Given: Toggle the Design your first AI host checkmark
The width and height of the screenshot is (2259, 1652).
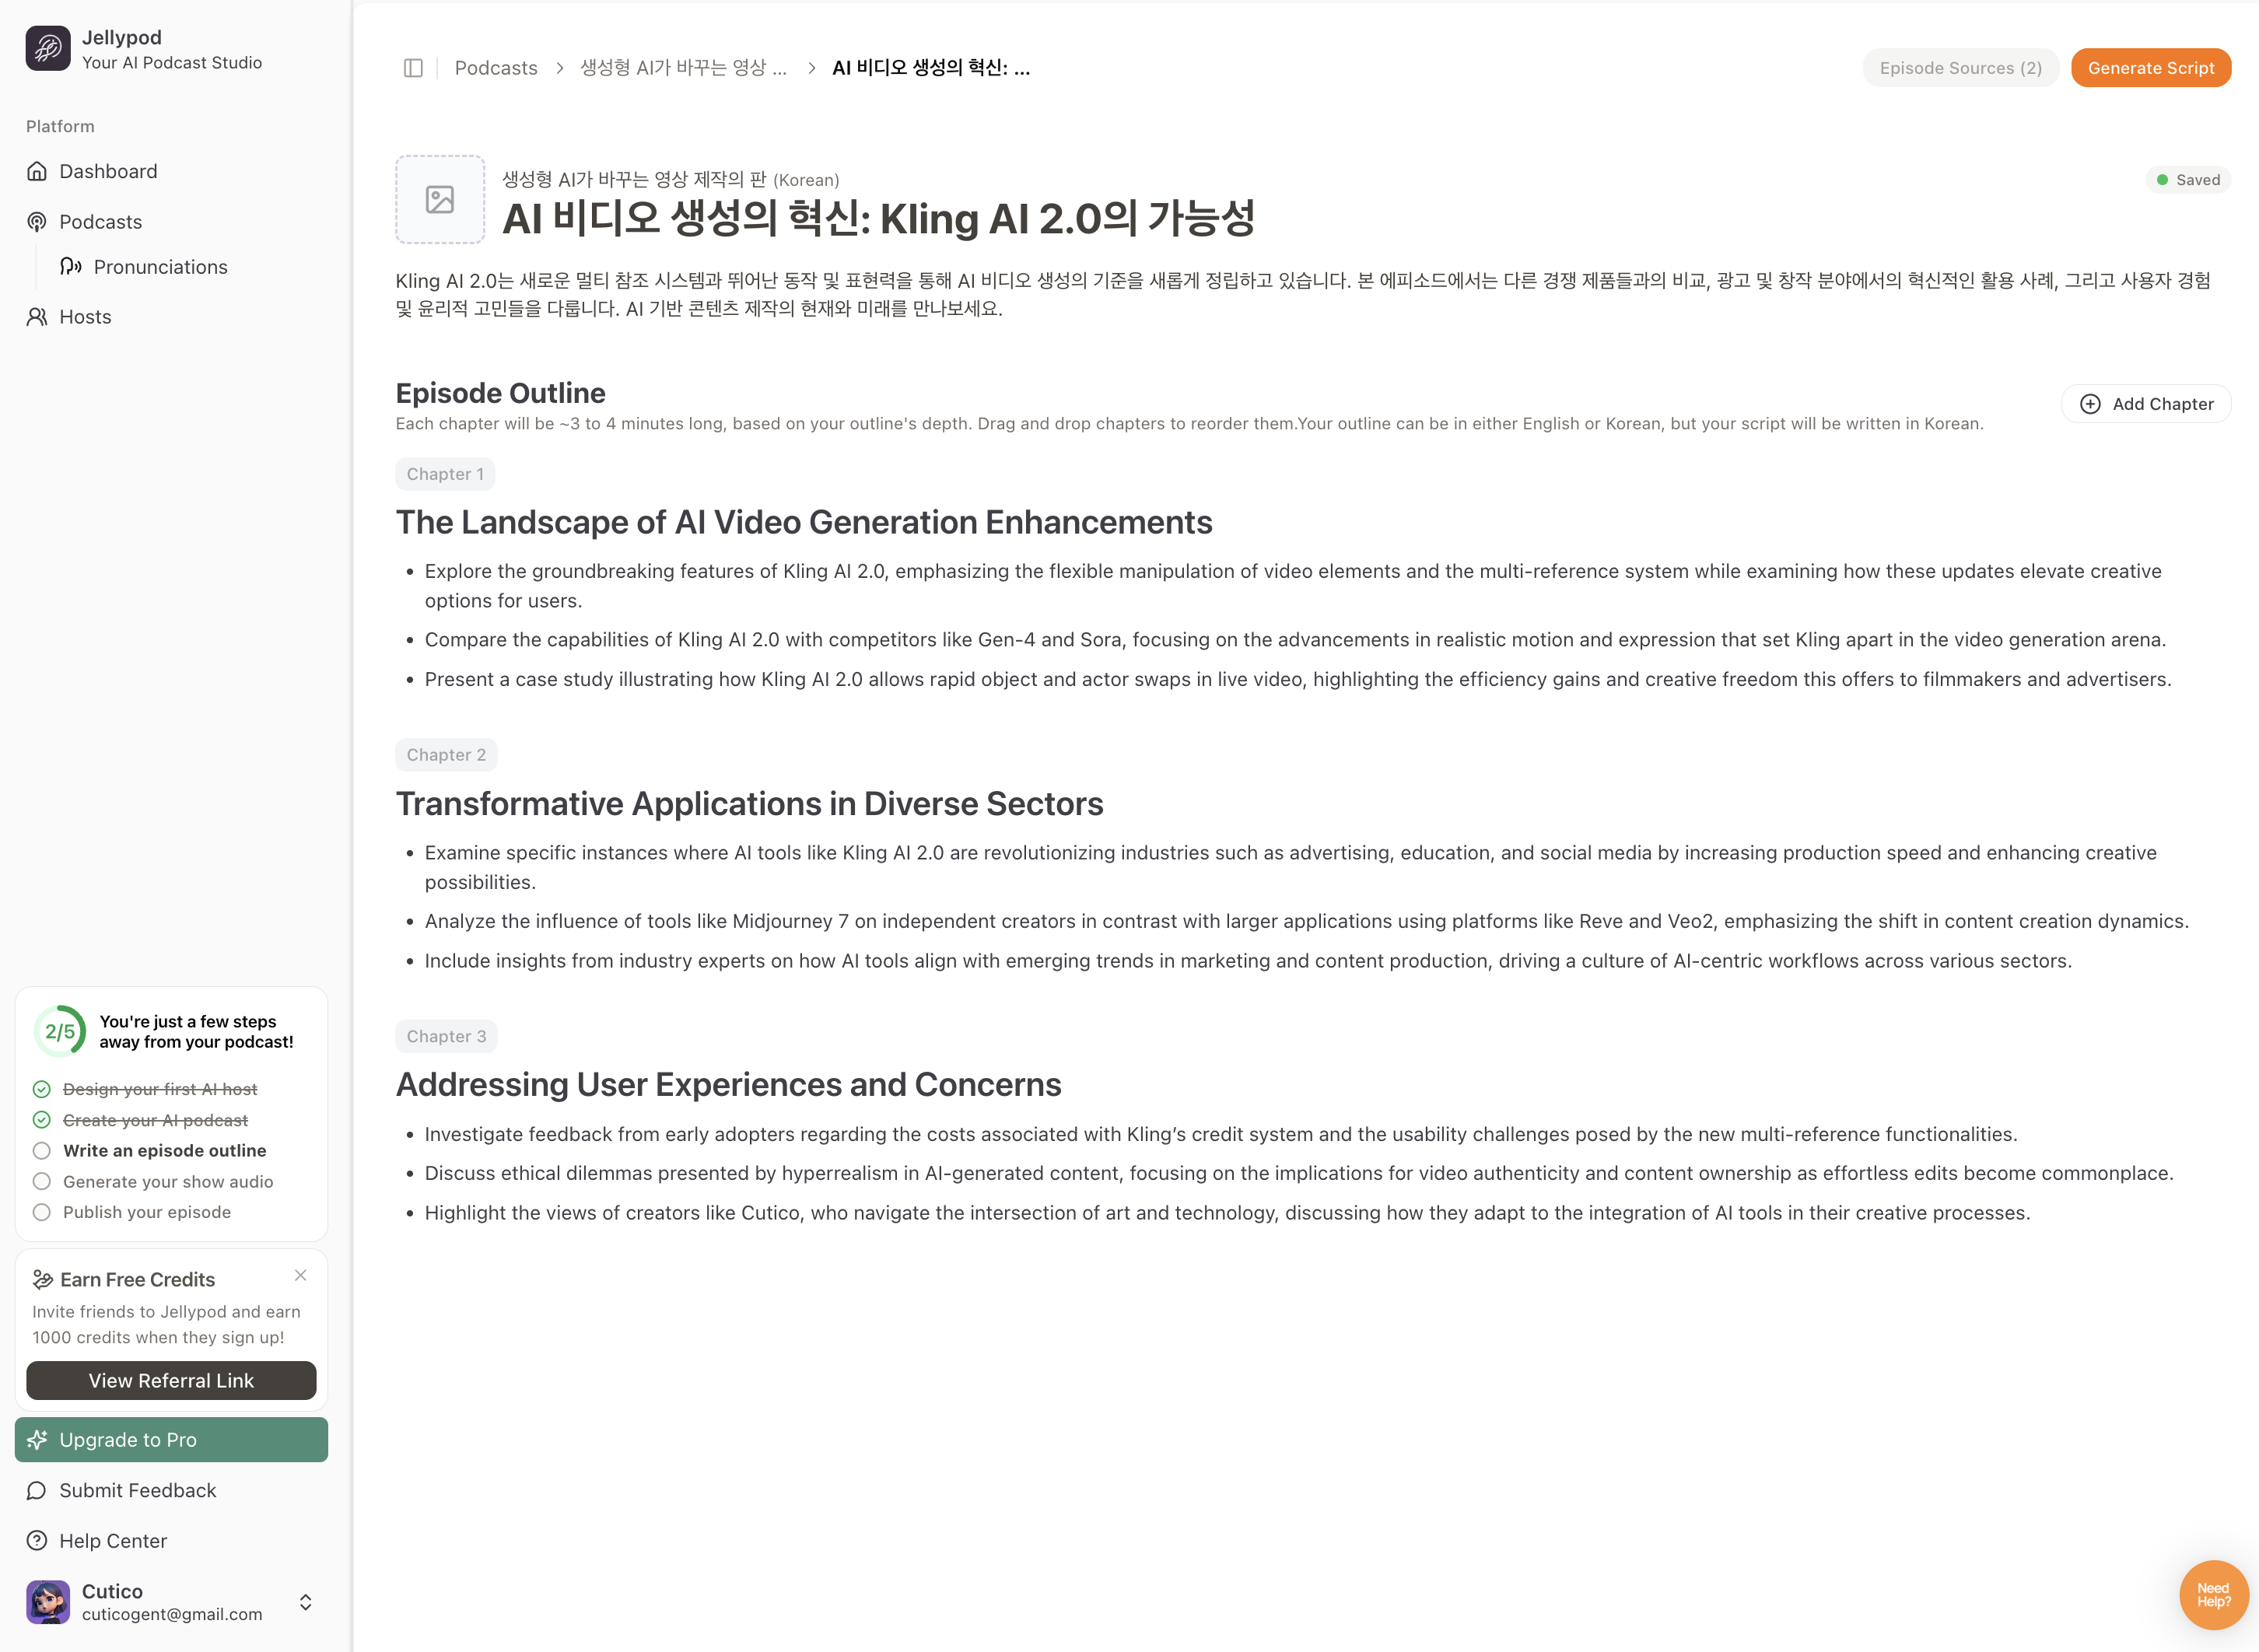Looking at the screenshot, I should (x=42, y=1089).
